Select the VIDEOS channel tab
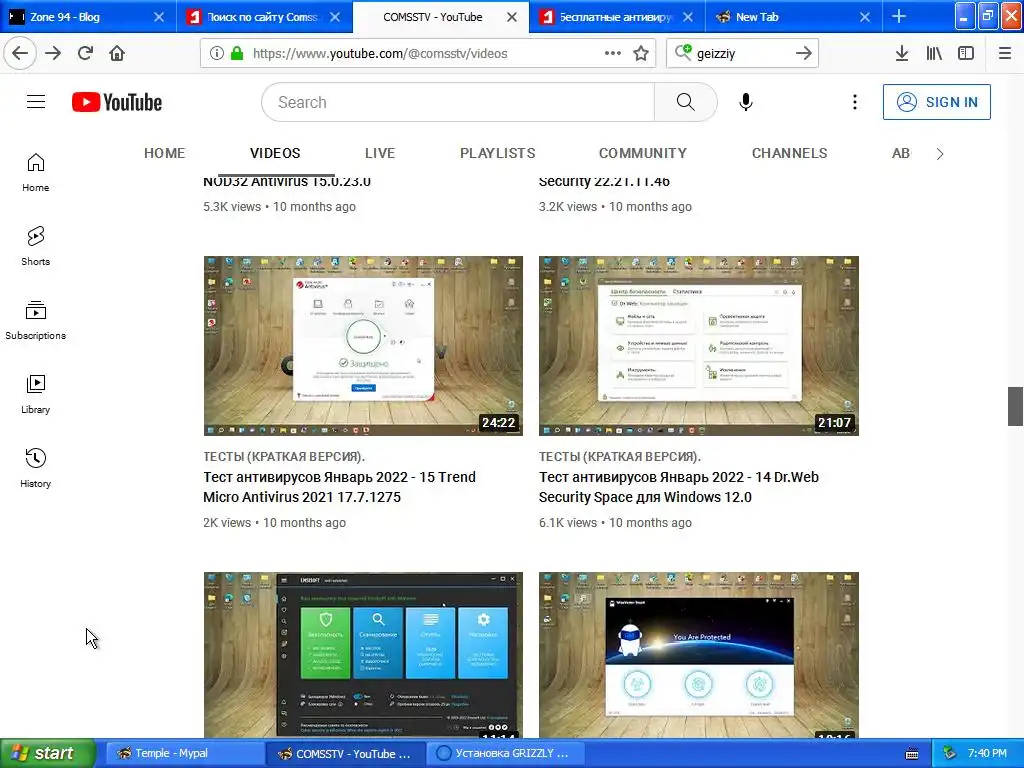The image size is (1024, 768). [x=275, y=153]
